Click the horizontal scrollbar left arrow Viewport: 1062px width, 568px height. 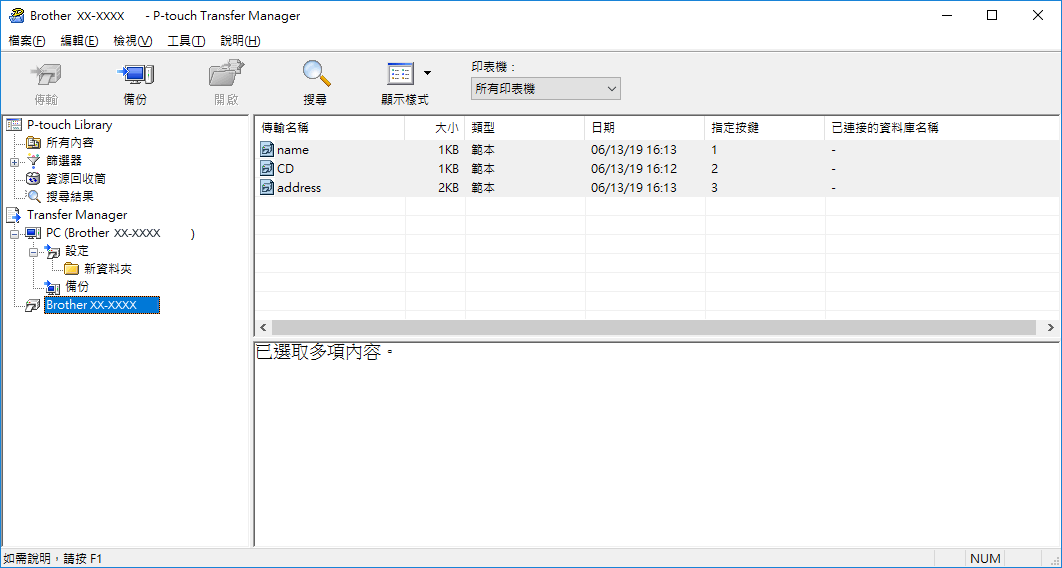tap(263, 328)
